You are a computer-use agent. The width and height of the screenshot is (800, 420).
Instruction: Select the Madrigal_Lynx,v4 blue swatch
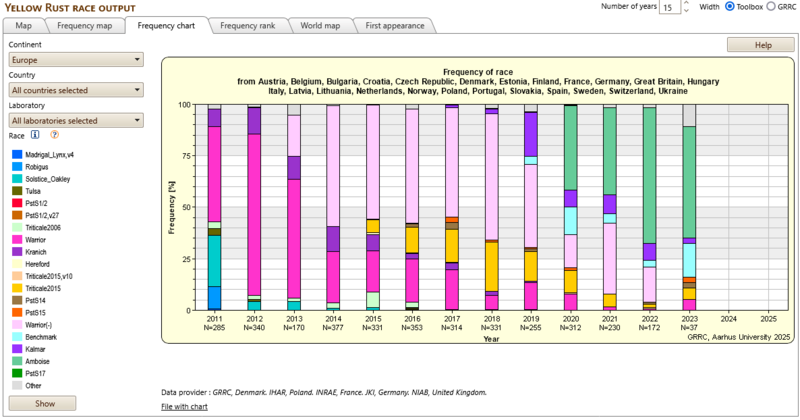(x=16, y=153)
